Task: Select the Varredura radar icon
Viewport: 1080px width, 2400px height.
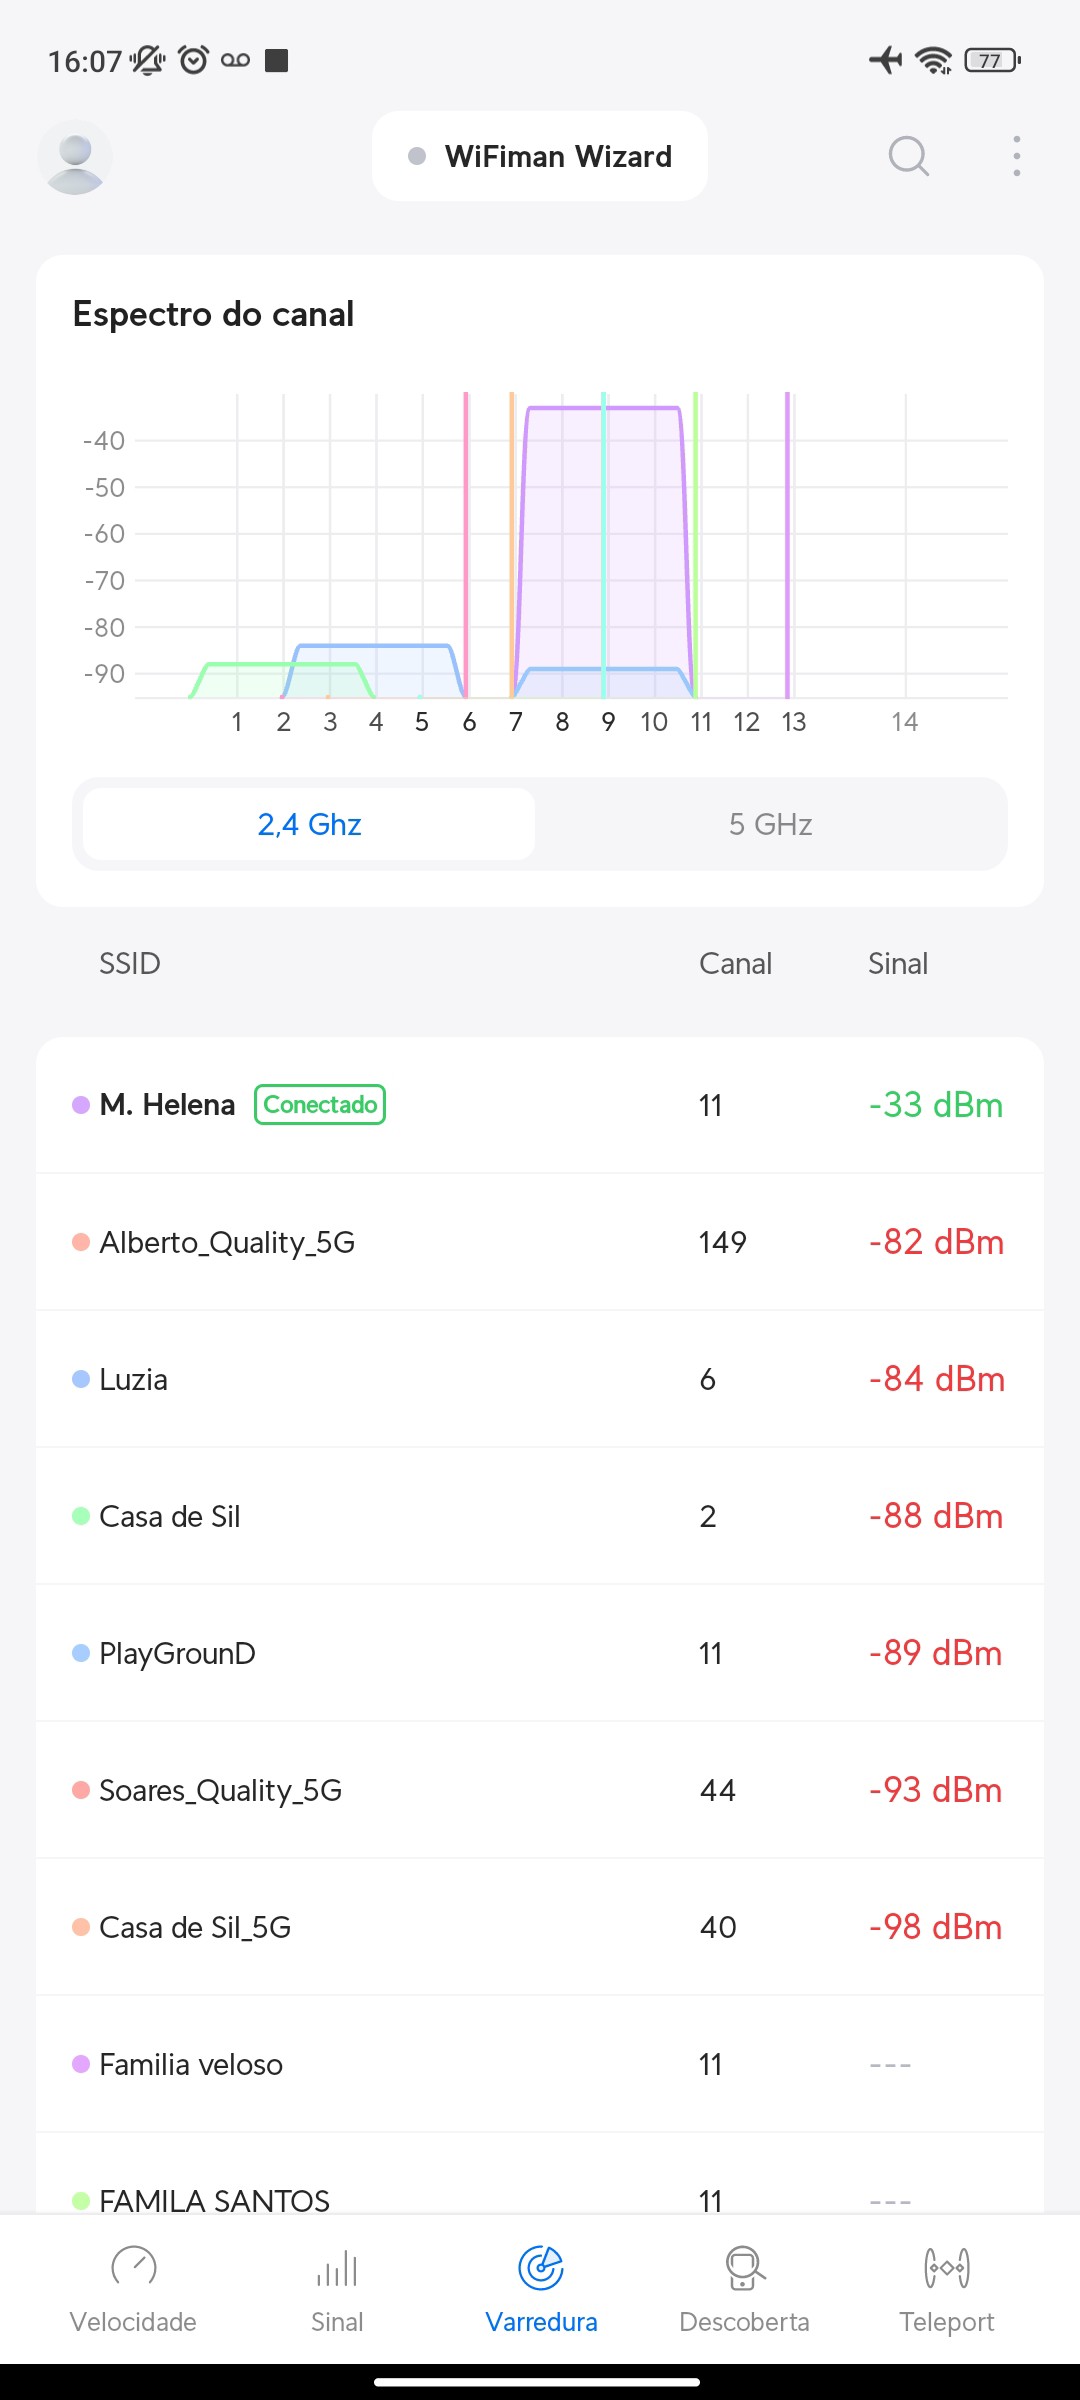Action: coord(541,2268)
